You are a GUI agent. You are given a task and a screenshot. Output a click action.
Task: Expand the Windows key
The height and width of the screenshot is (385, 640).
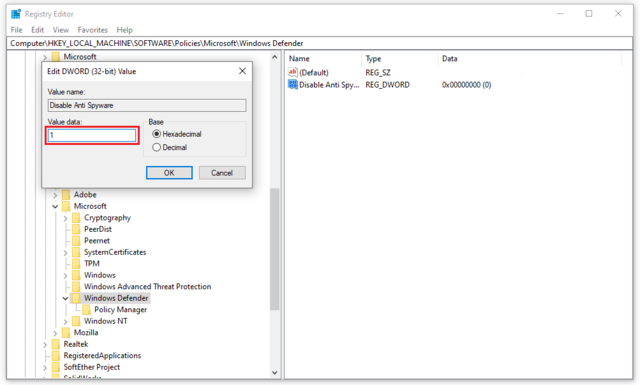point(65,276)
